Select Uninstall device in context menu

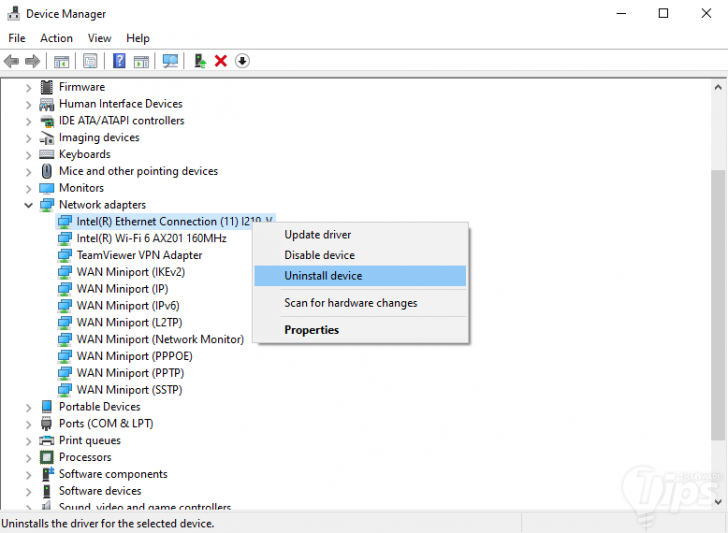point(360,276)
